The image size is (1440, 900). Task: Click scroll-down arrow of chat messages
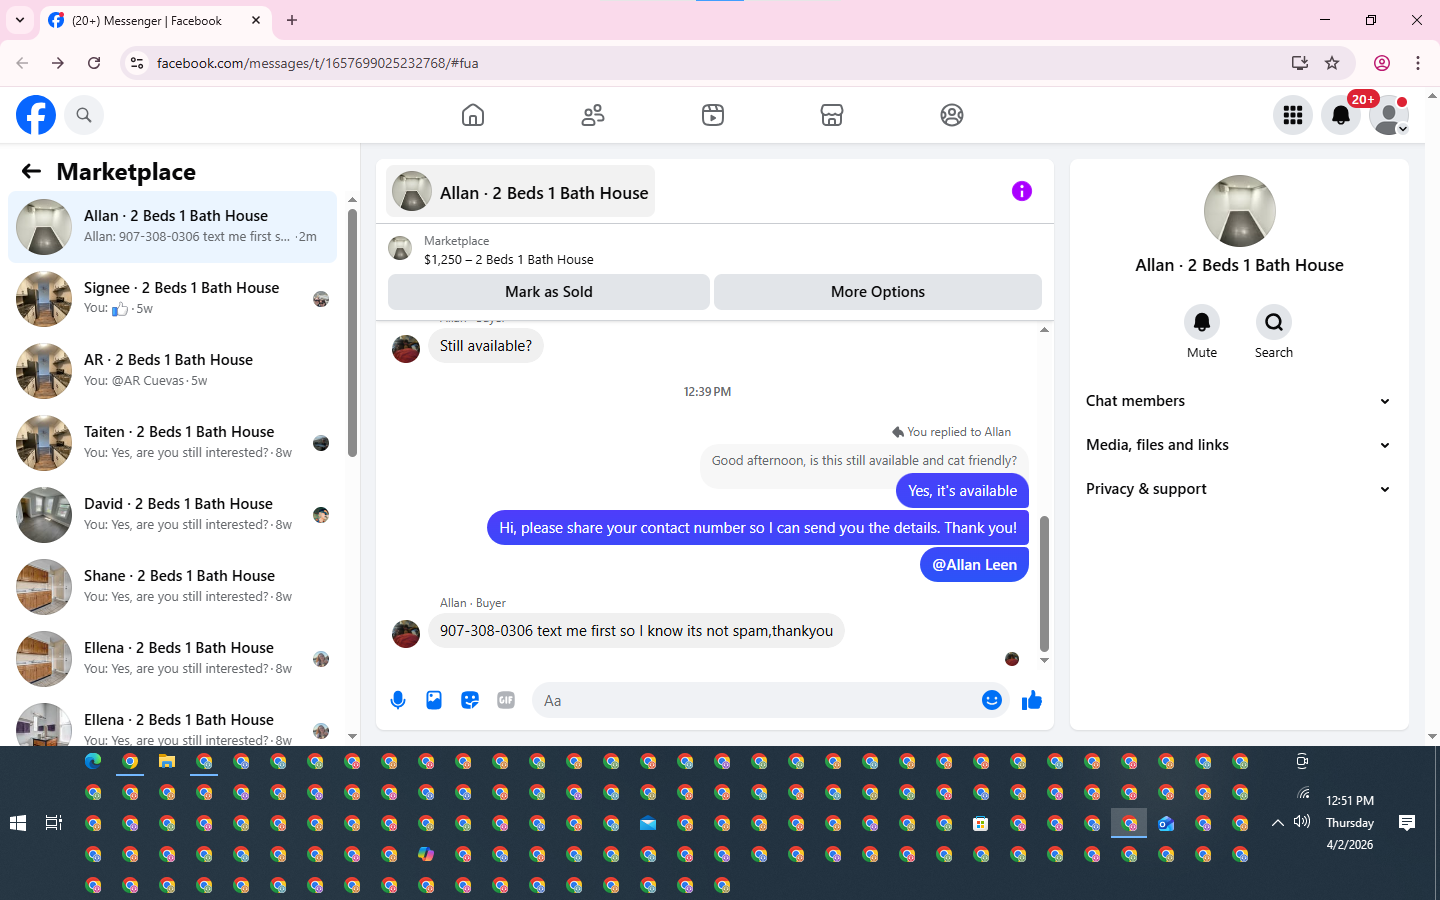point(1044,661)
